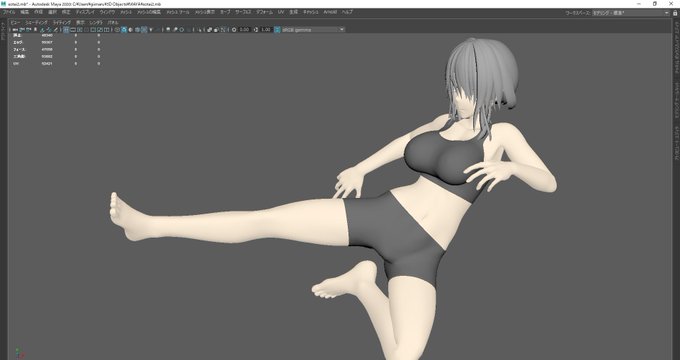680x360 pixels.
Task: Open the panel ライティング (Lighting) menu
Action: click(62, 22)
